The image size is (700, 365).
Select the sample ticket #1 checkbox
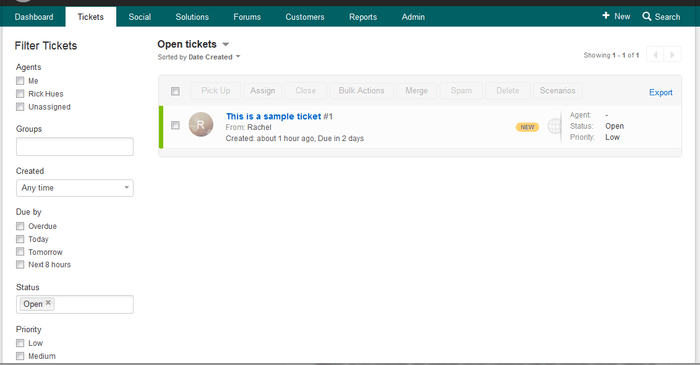(175, 125)
